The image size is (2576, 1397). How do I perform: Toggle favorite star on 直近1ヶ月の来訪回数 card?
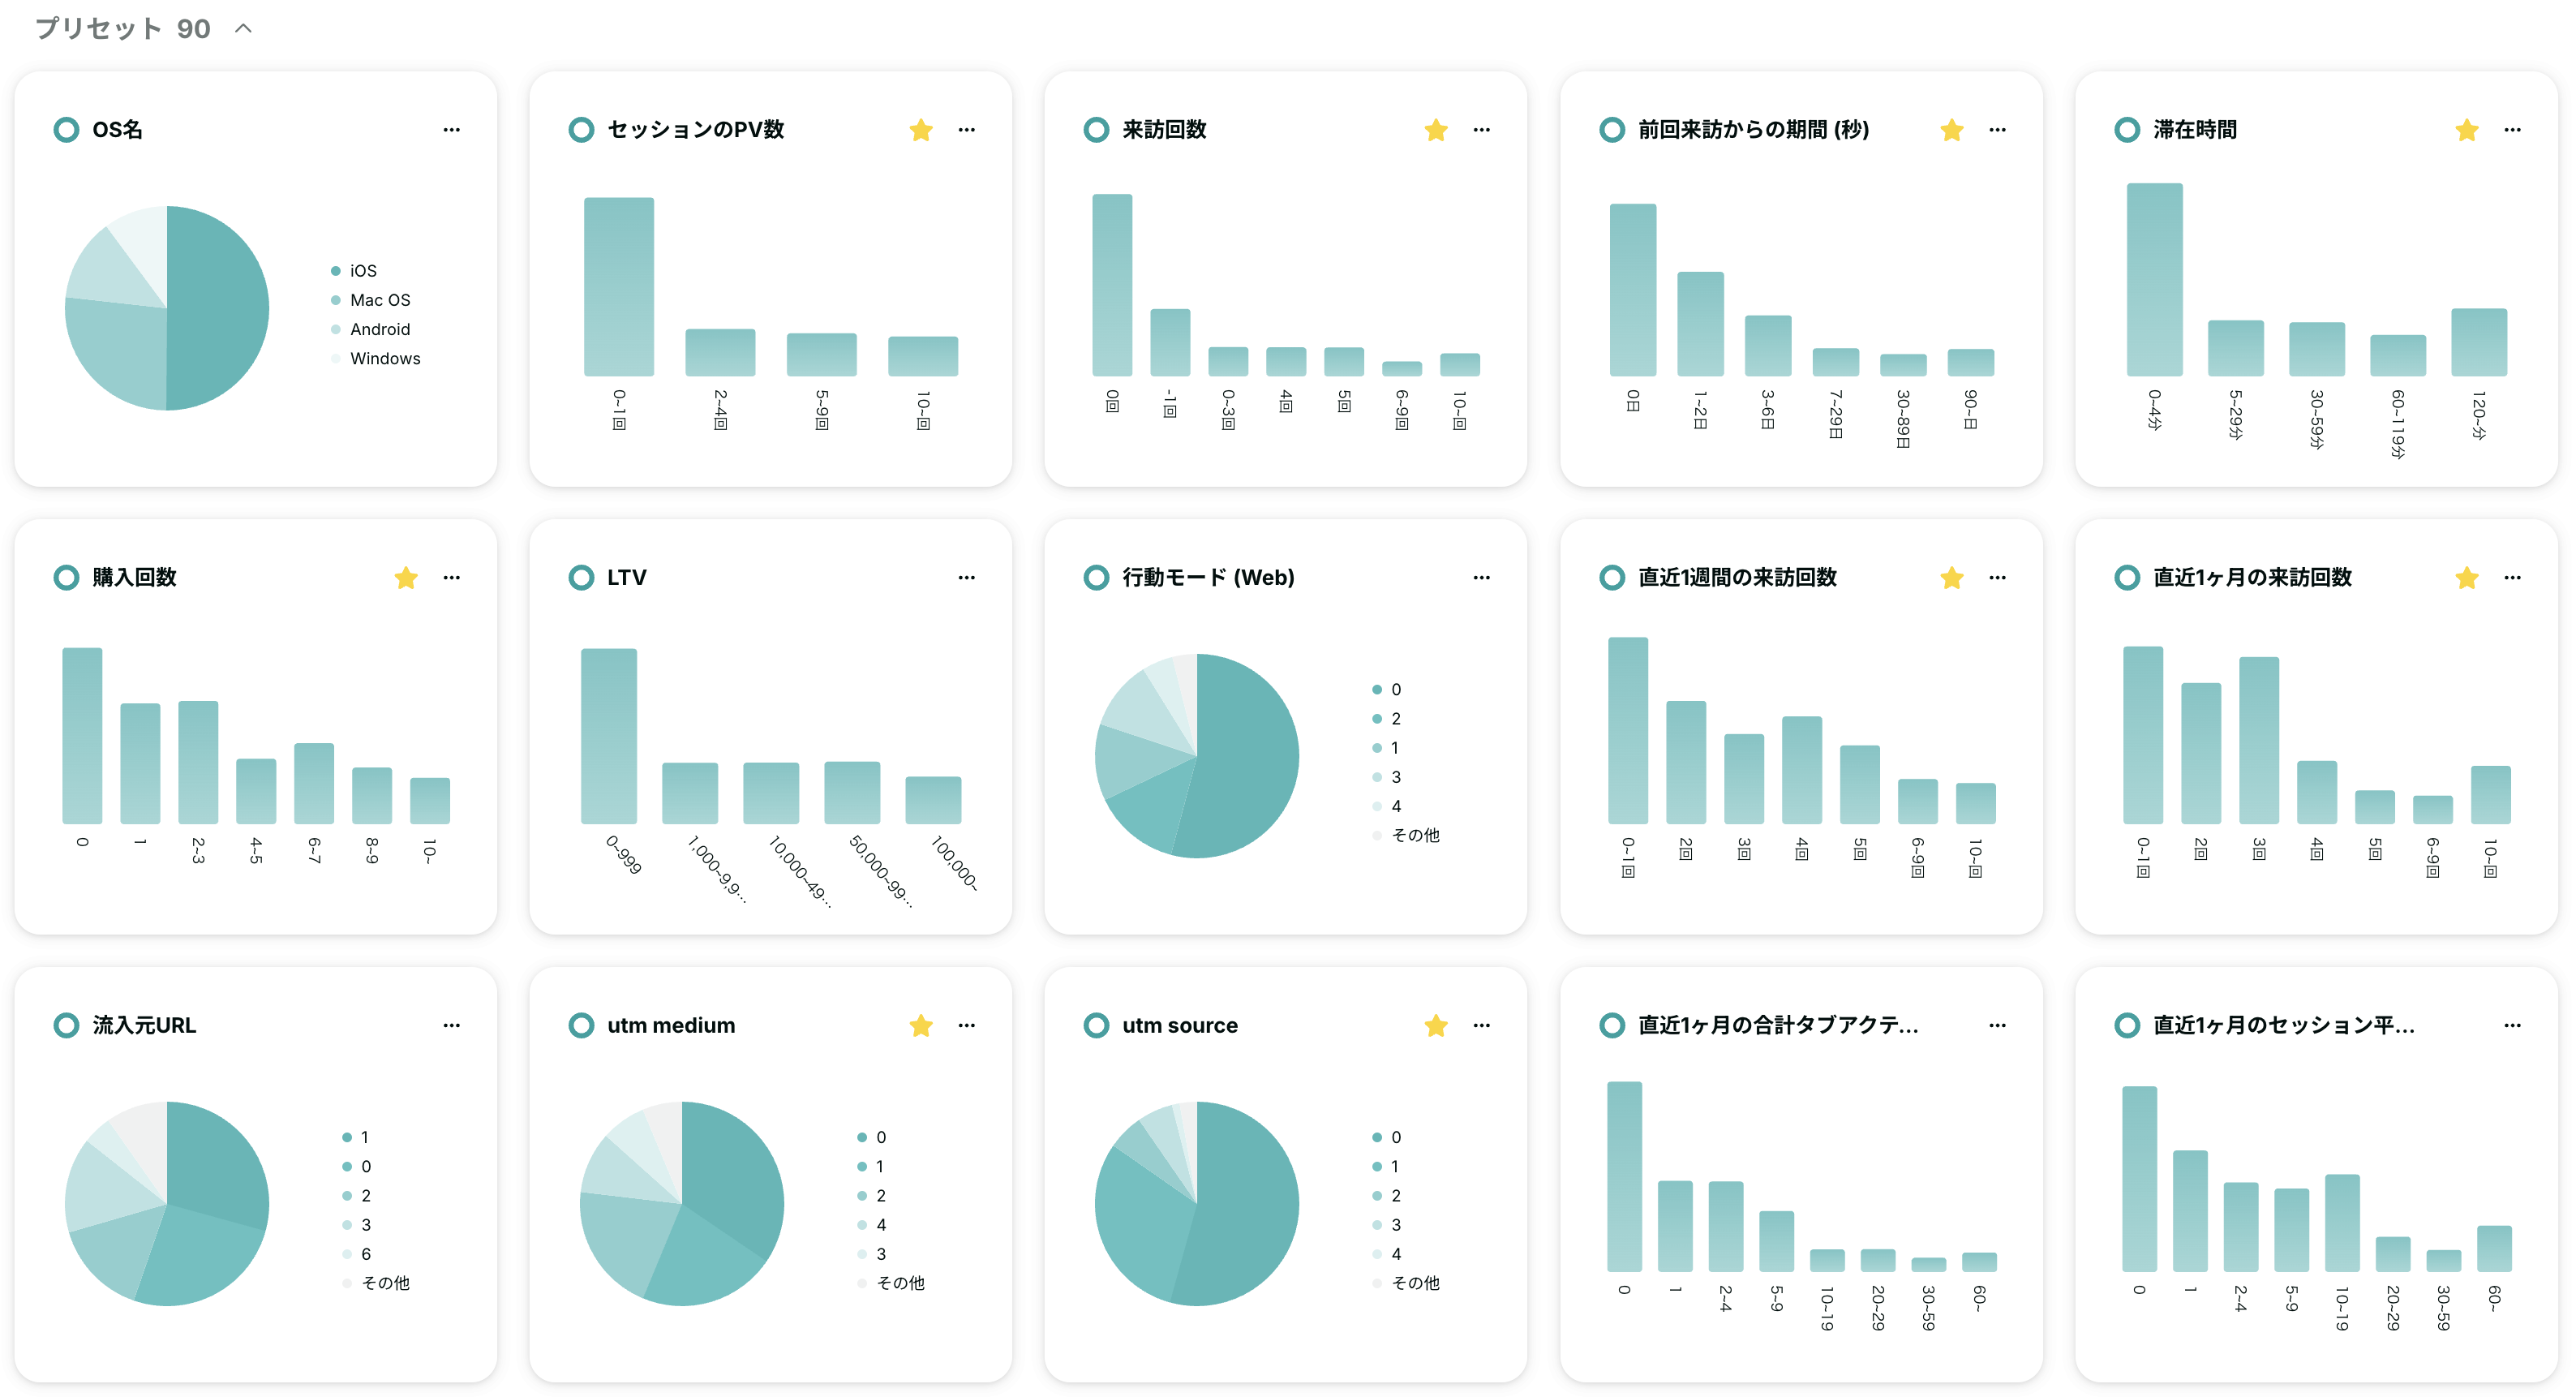click(2466, 578)
